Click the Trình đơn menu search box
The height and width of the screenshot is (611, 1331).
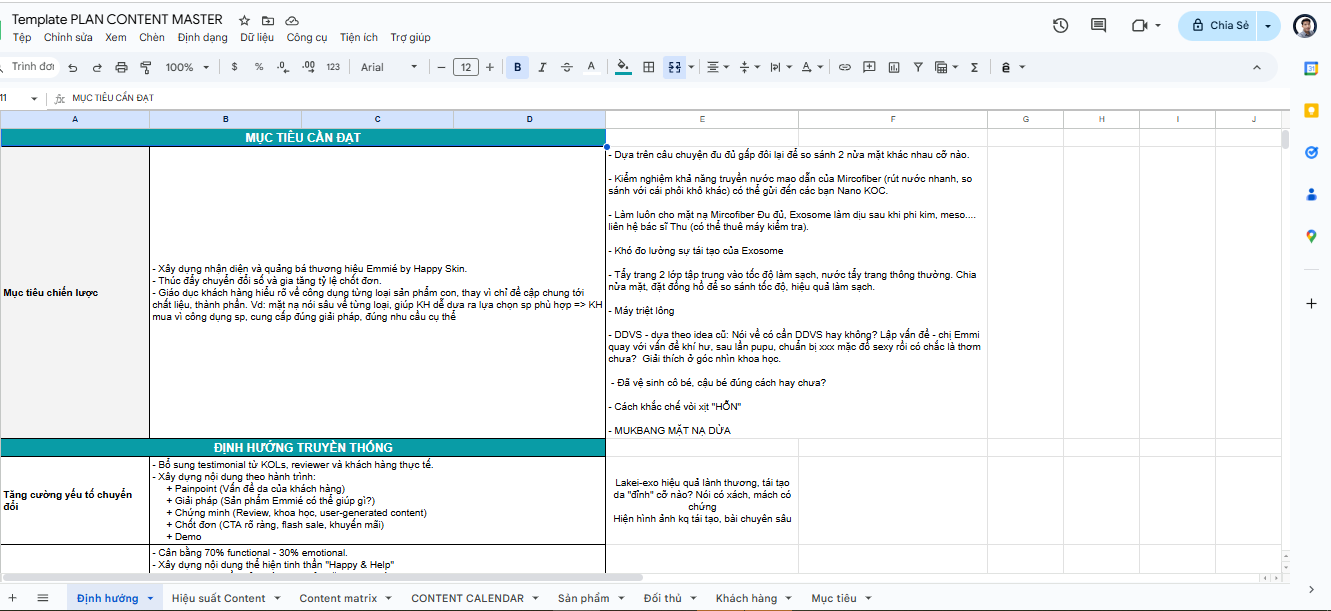[x=30, y=67]
